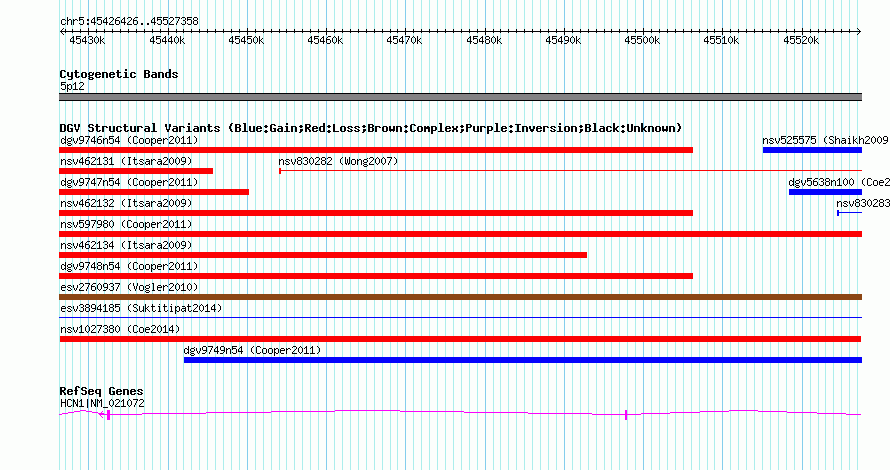Click the 5p12 band label
Screen dimensions: 890x470
[x=72, y=86]
